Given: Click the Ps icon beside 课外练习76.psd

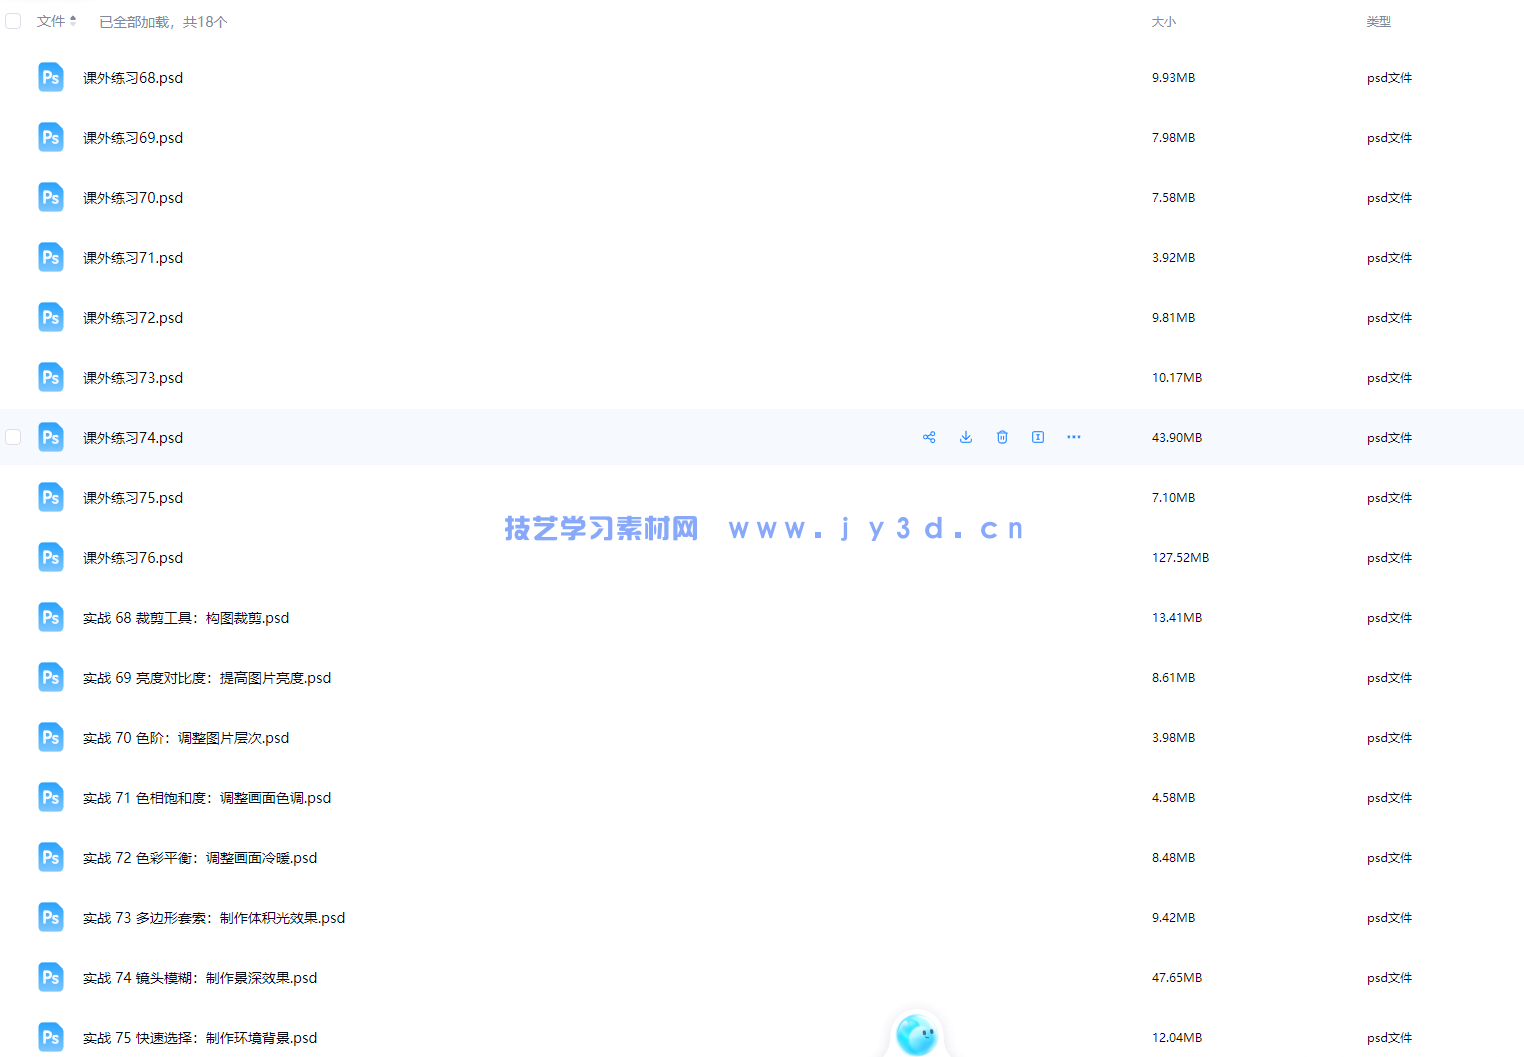Looking at the screenshot, I should tap(51, 557).
